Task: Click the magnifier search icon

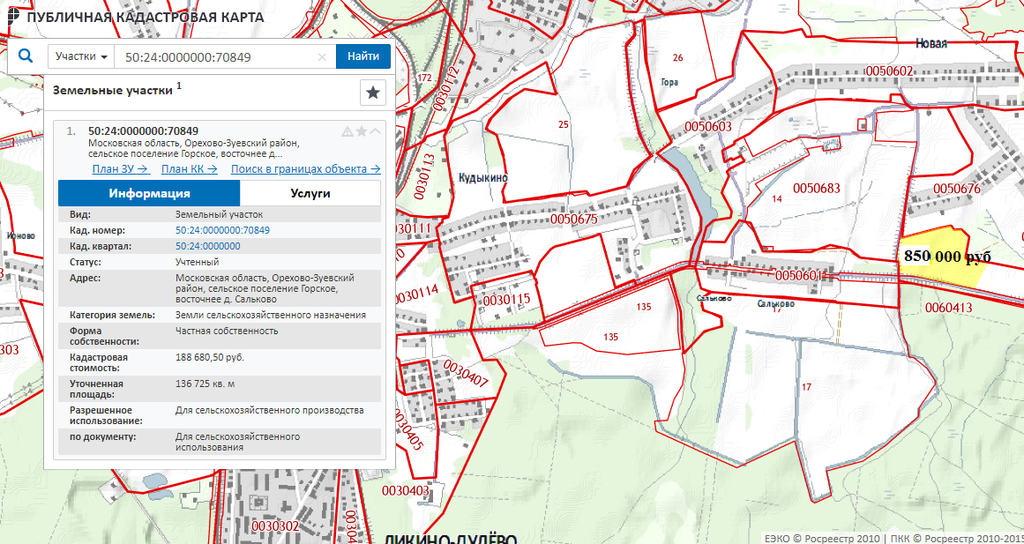Action: (26, 57)
